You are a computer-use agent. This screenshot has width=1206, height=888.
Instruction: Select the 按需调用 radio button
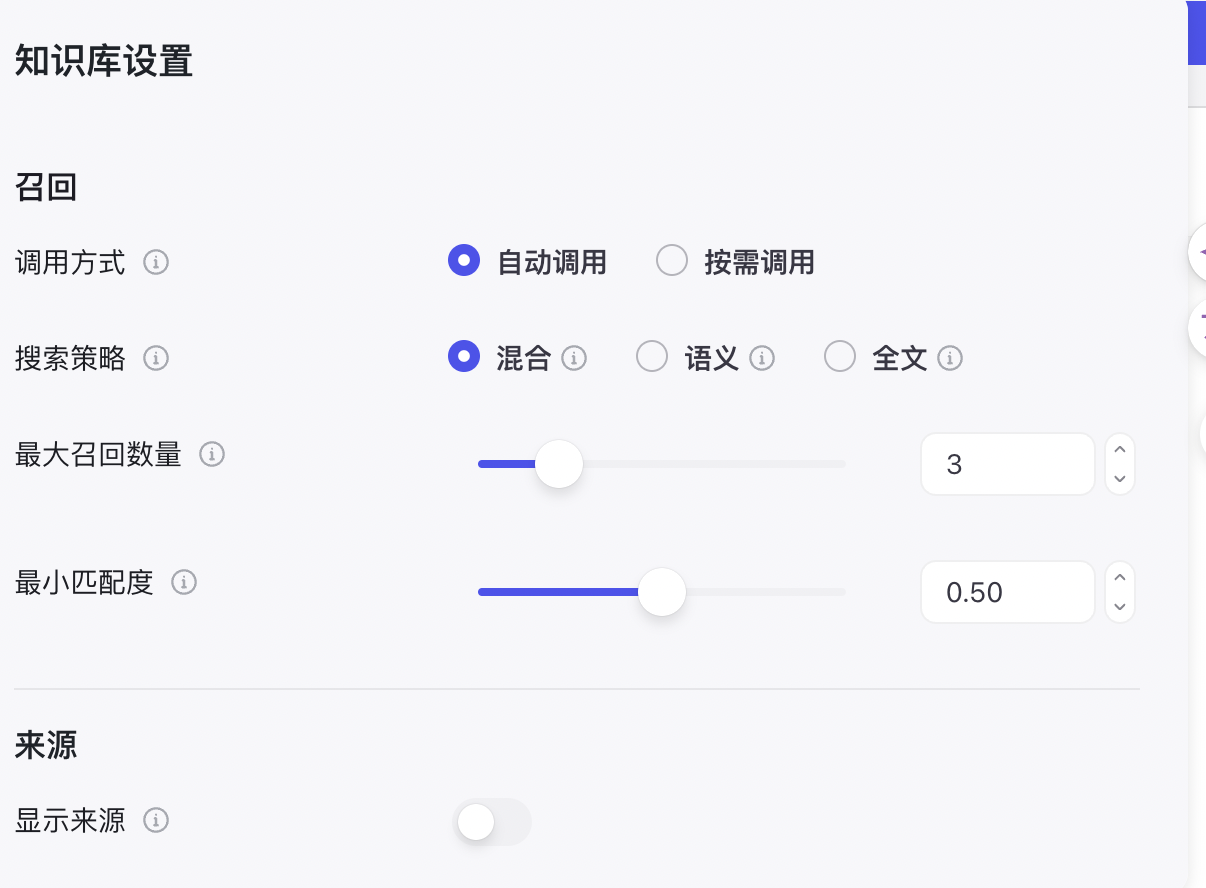[x=672, y=262]
